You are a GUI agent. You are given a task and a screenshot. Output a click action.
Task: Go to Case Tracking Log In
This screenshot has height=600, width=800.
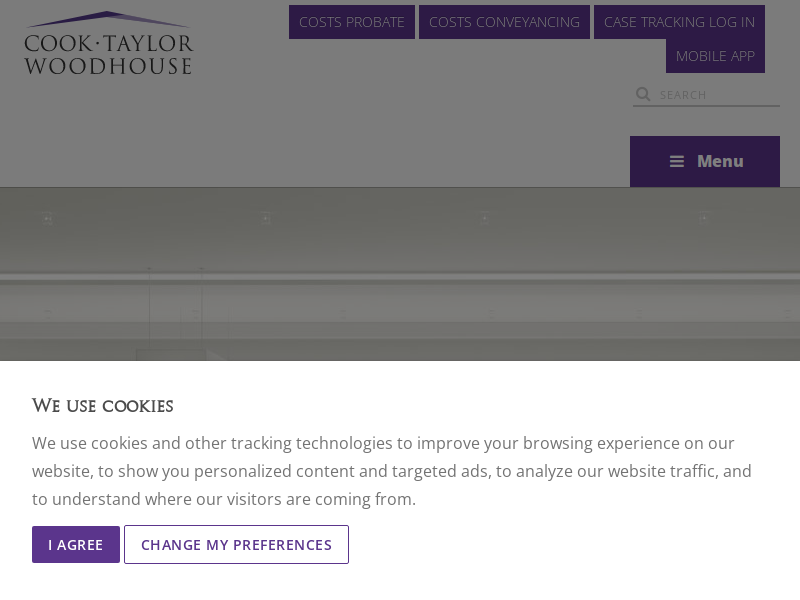pos(679,22)
